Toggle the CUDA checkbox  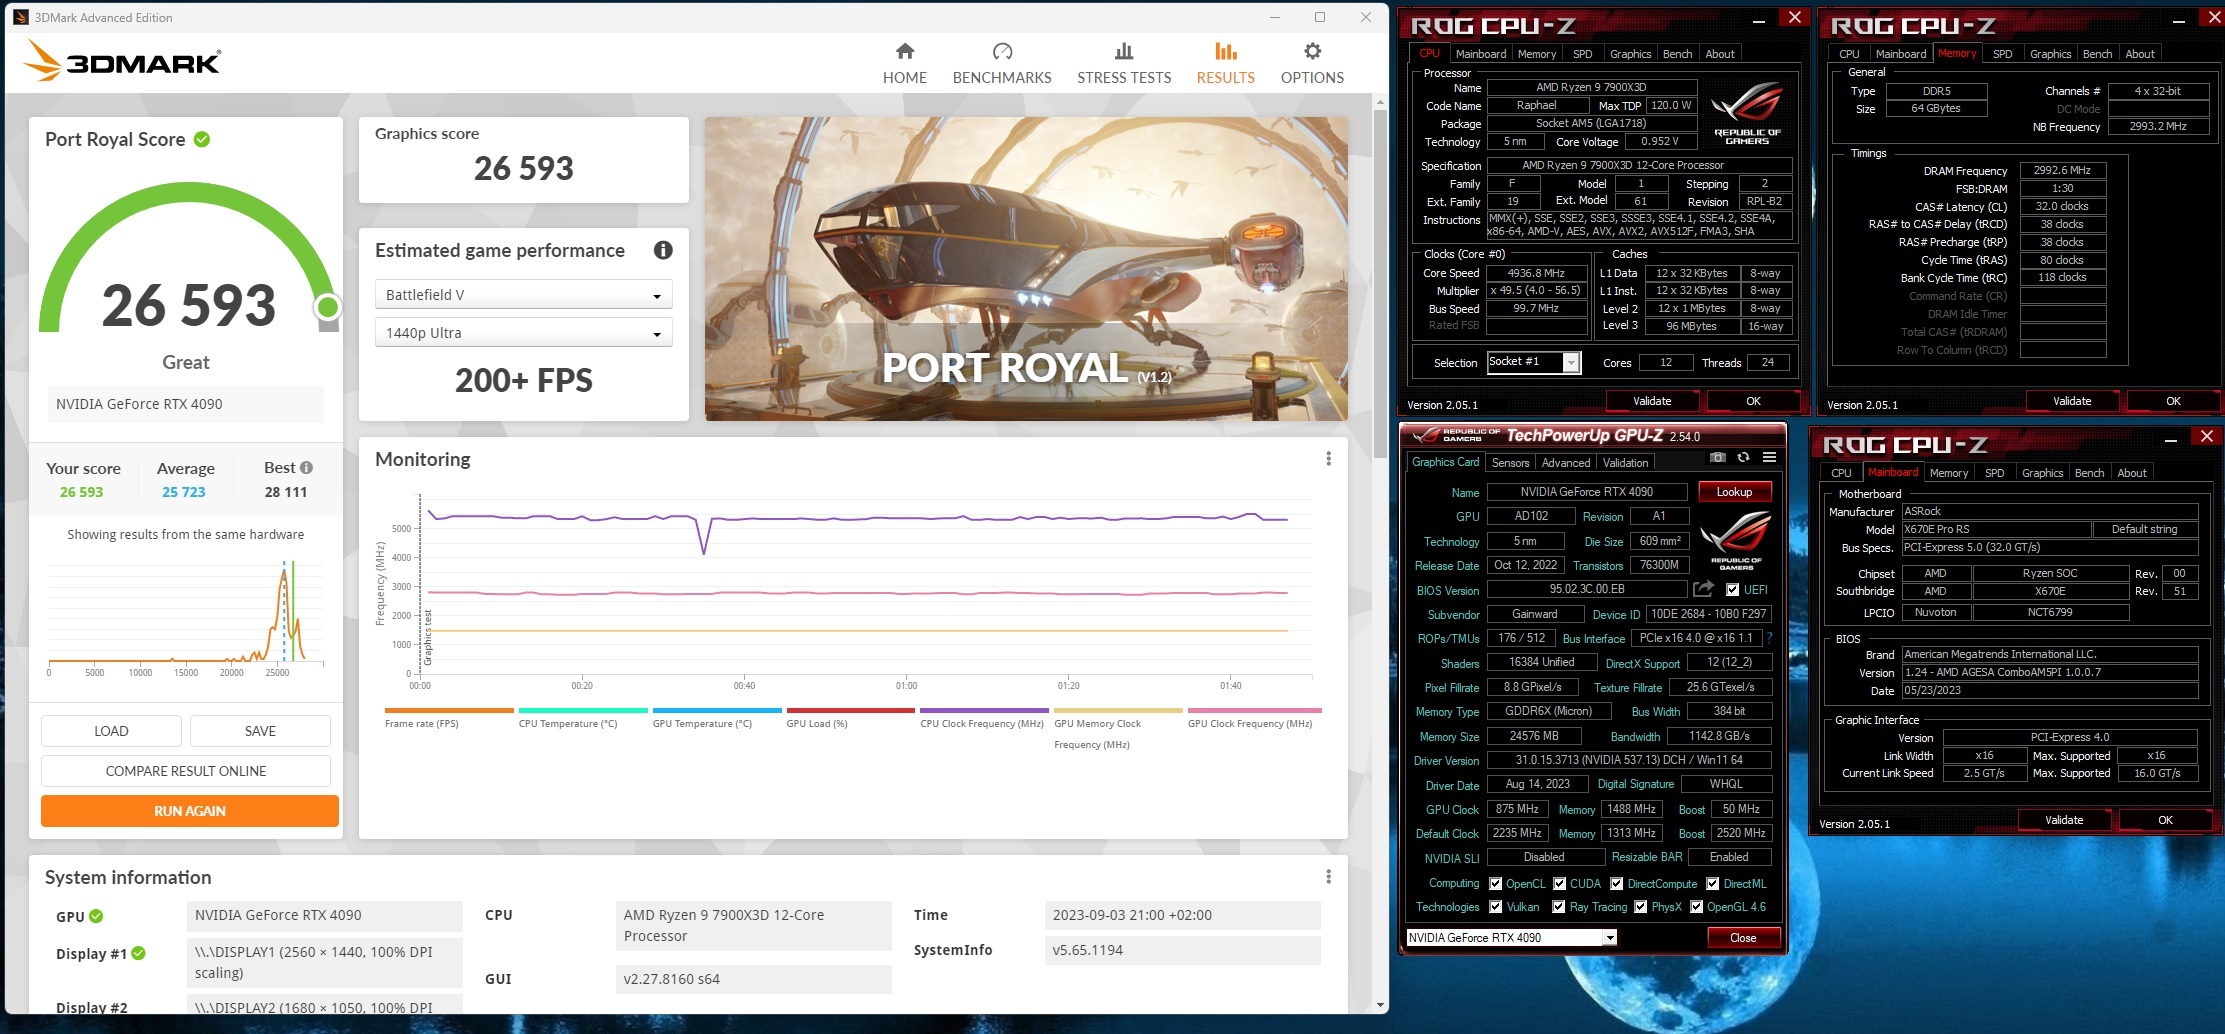point(1560,884)
